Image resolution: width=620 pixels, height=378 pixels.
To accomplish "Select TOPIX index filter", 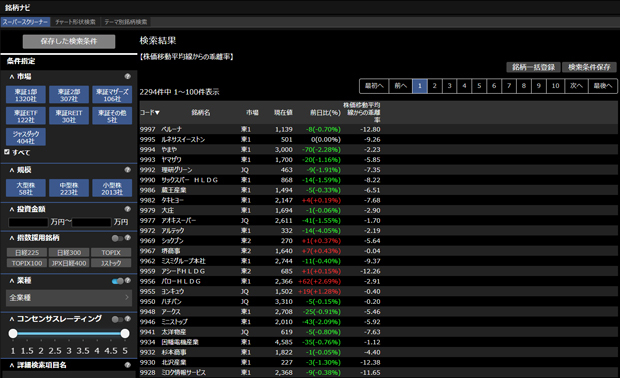I will (111, 253).
